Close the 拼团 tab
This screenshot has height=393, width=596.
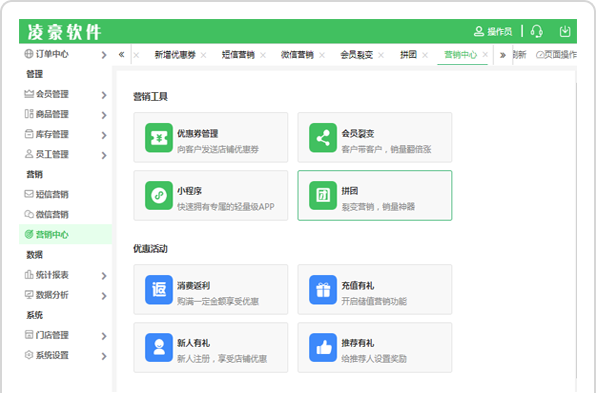[425, 55]
